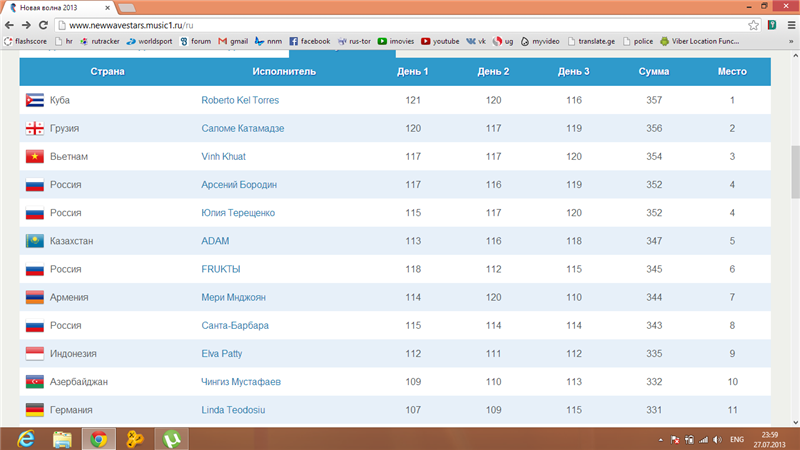Screen dimensions: 800x450
Task: Reload the page with the refresh icon
Action: point(43,25)
